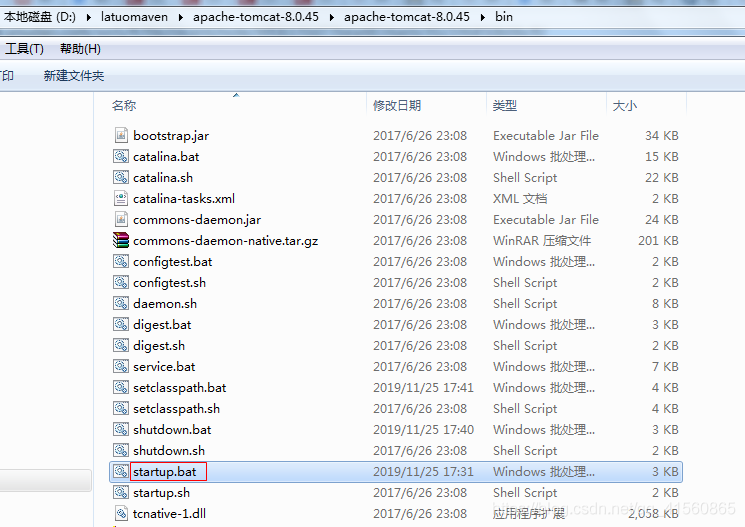Image resolution: width=745 pixels, height=527 pixels.
Task: Click the service.bat file icon
Action: coord(121,366)
